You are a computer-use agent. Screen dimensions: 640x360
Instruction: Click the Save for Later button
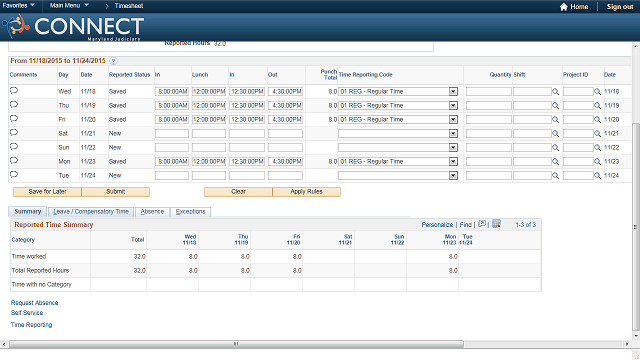47,191
